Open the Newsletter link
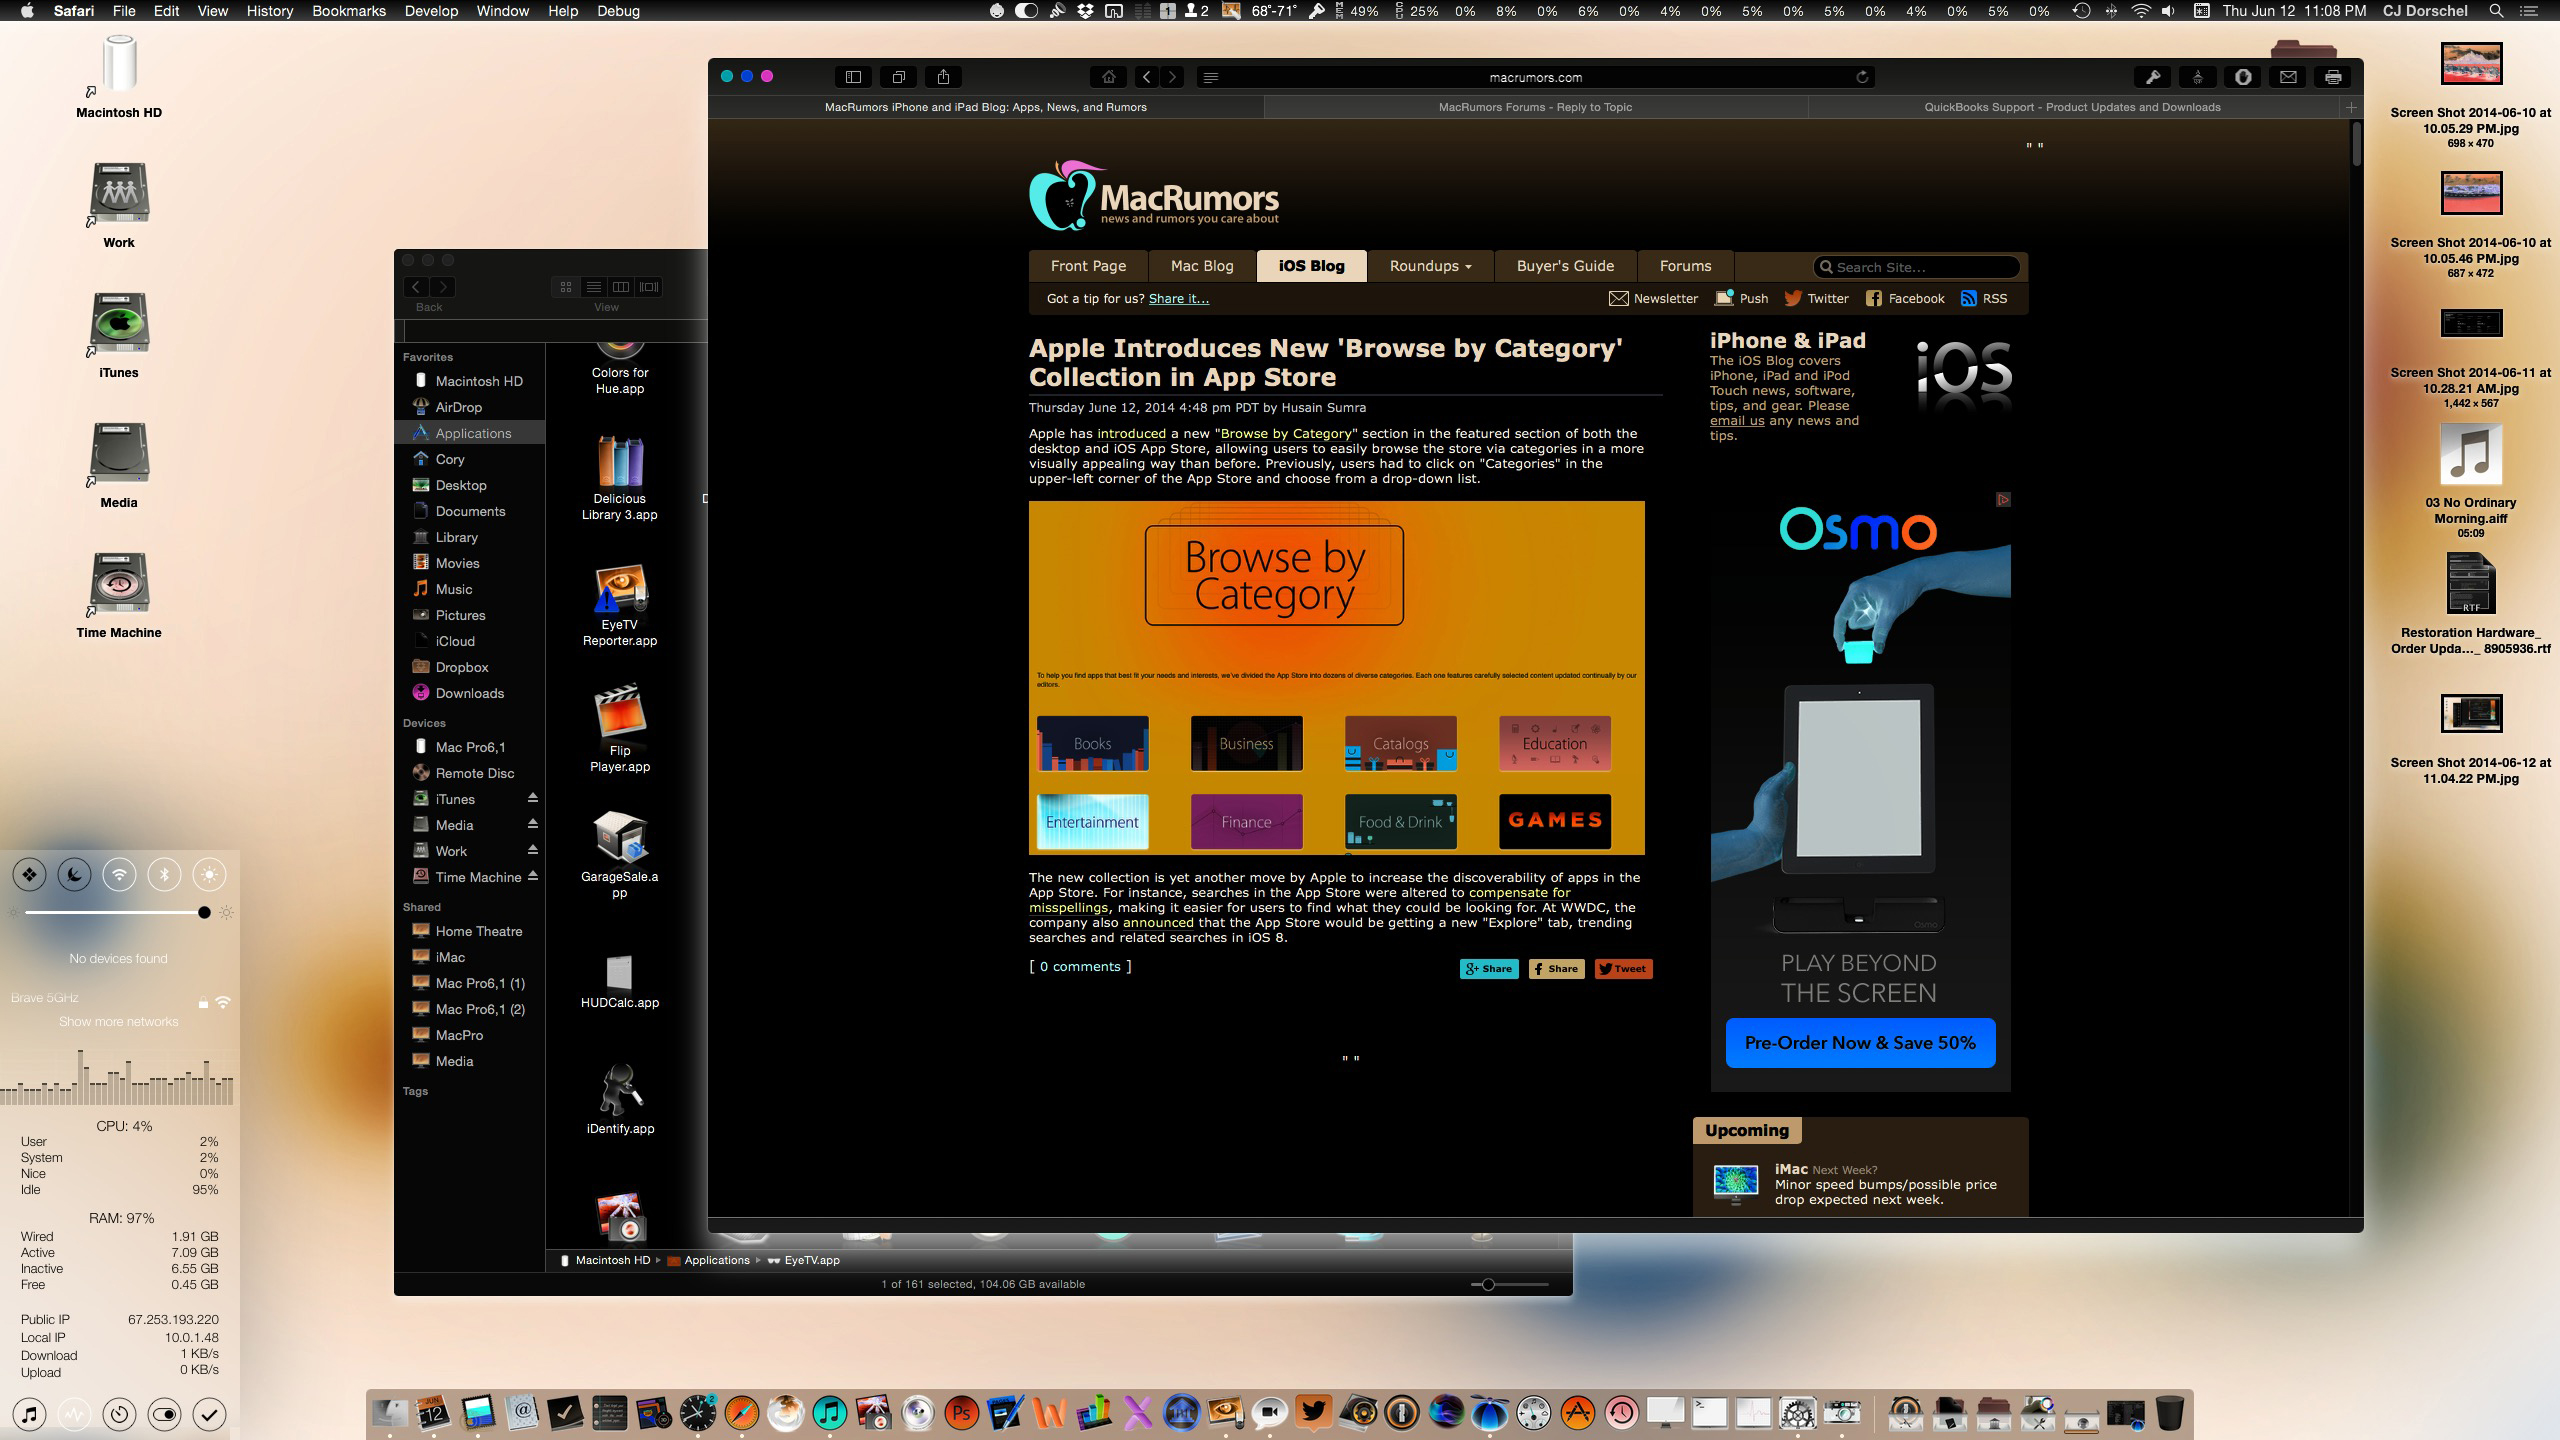The height and width of the screenshot is (1440, 2560). coord(1653,298)
